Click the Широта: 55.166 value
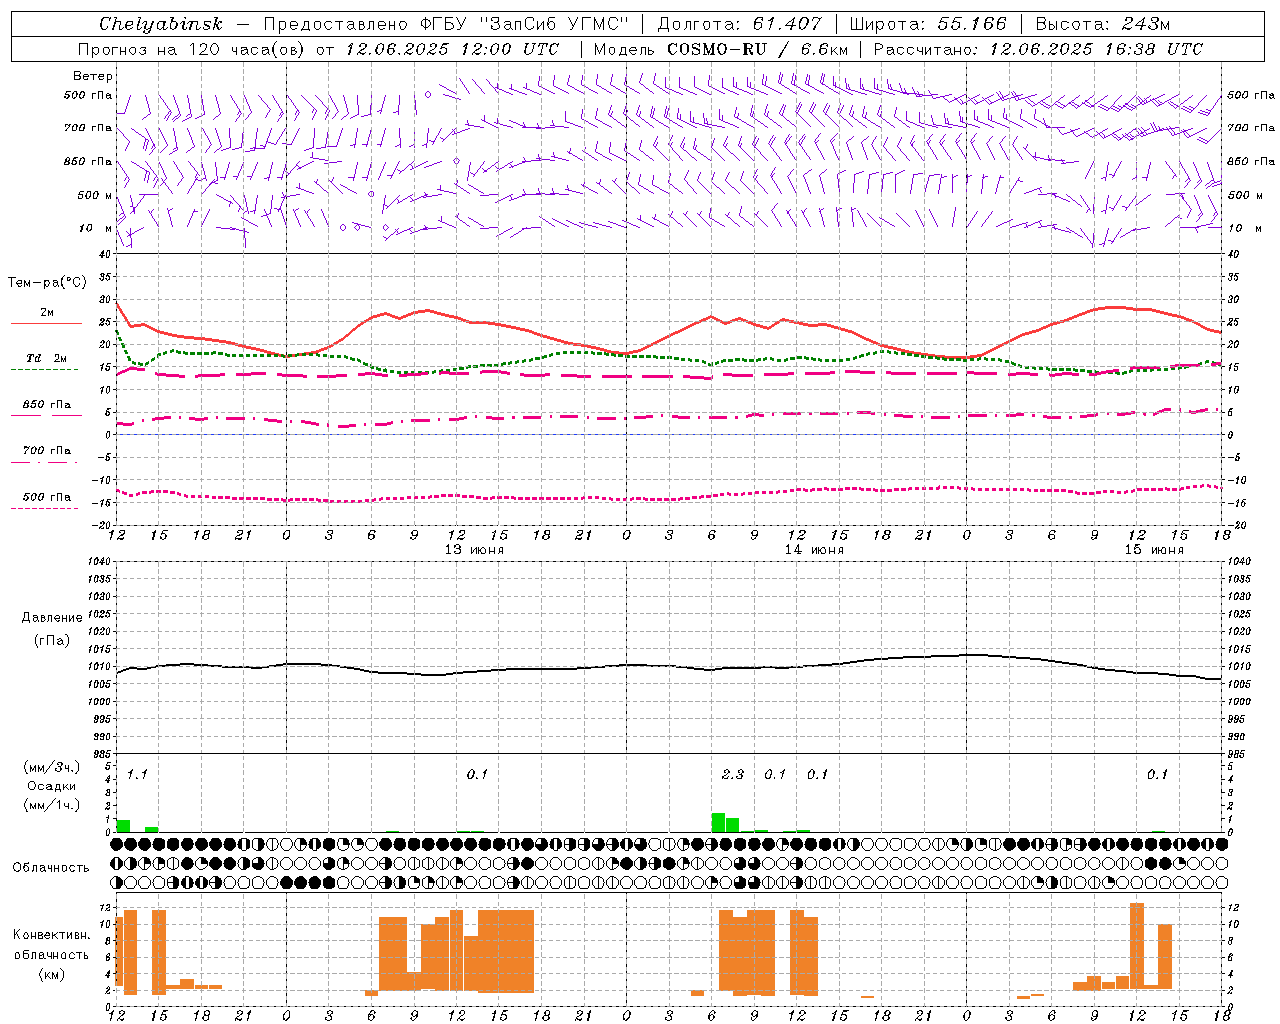 pyautogui.click(x=927, y=24)
